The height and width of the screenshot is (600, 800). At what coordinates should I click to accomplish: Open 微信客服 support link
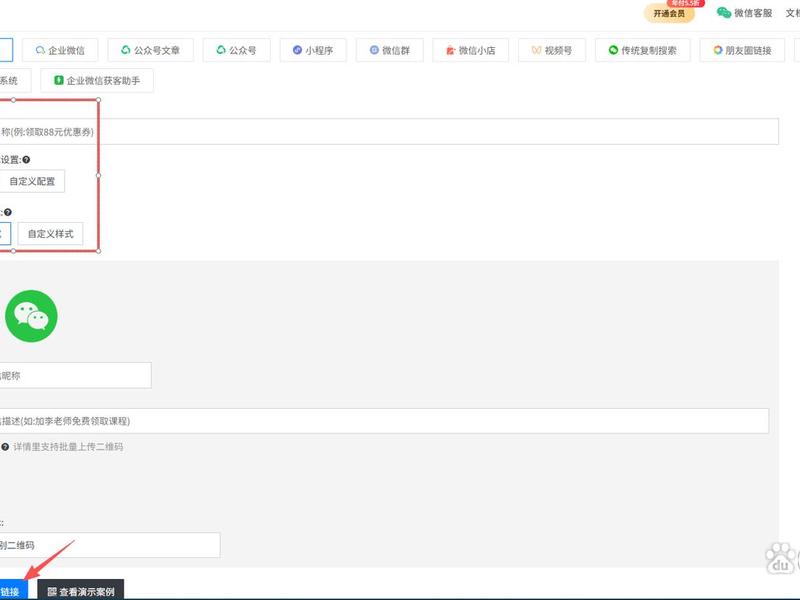coord(753,13)
